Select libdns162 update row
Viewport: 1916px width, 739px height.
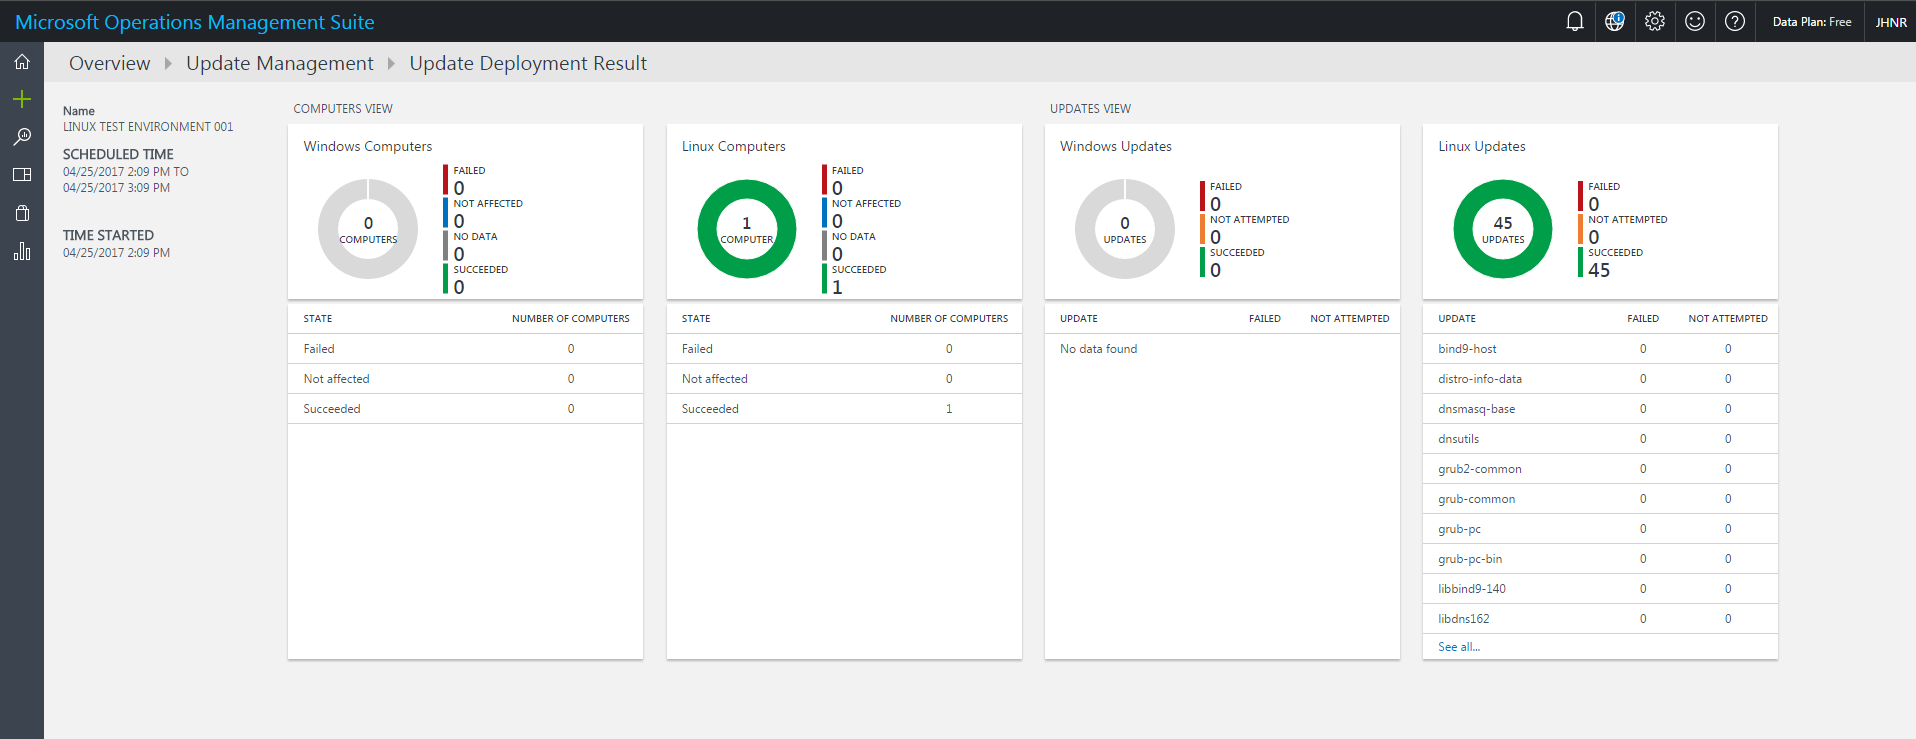(x=1600, y=619)
